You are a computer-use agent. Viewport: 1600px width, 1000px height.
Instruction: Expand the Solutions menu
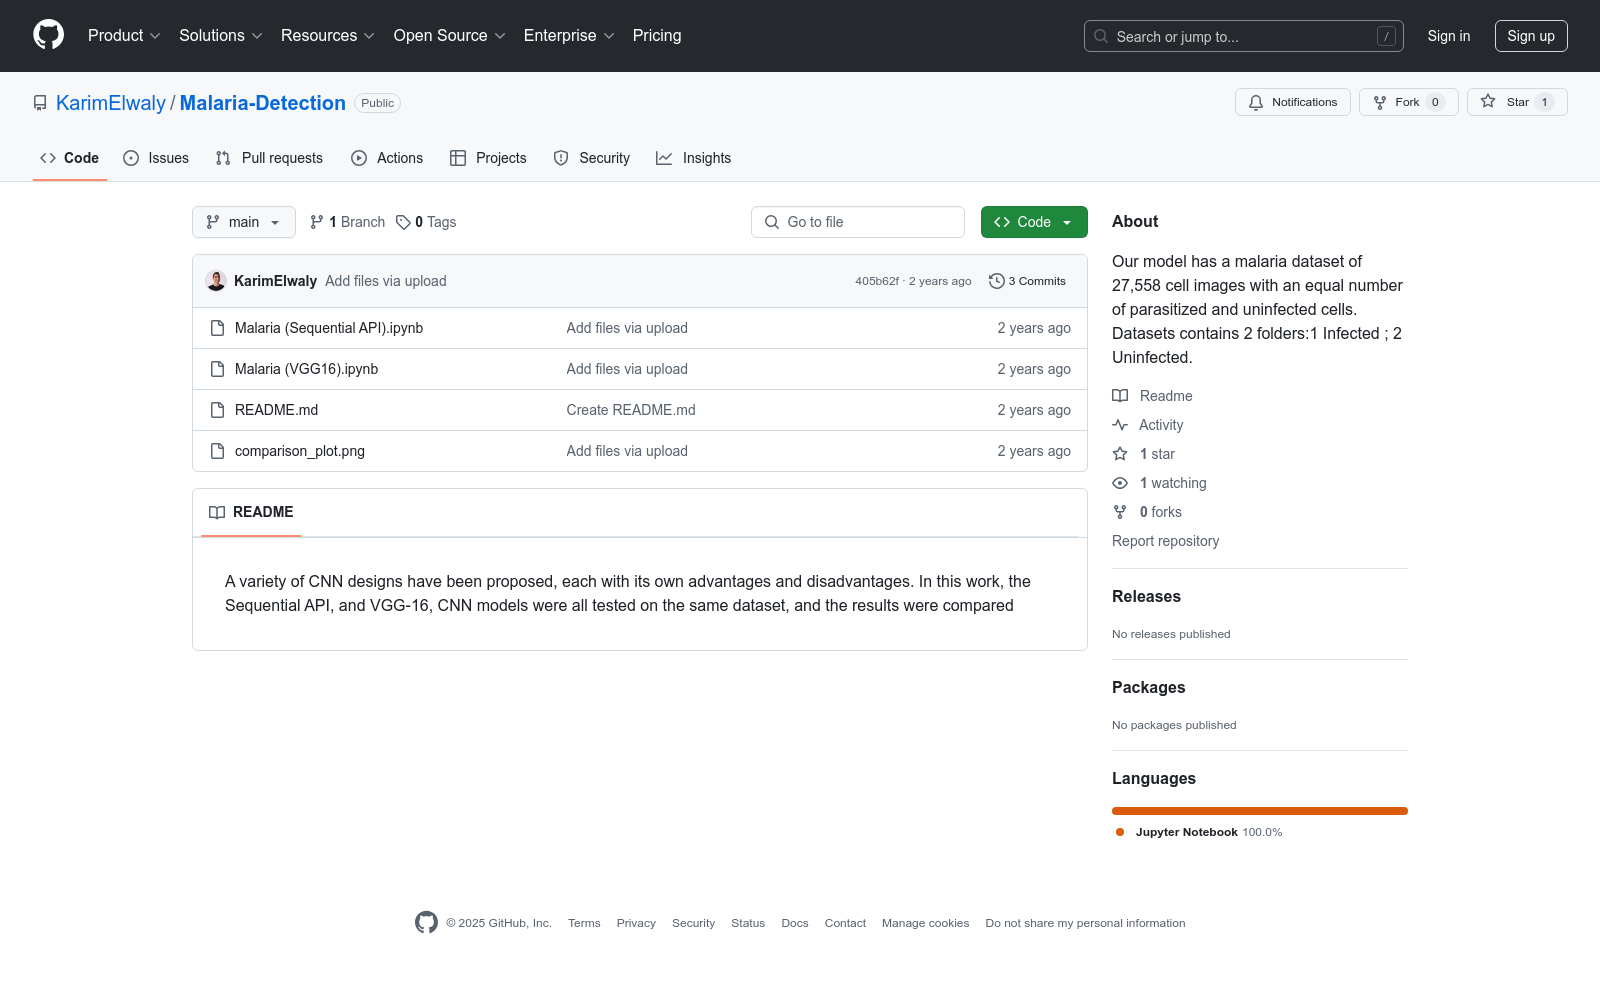click(221, 36)
